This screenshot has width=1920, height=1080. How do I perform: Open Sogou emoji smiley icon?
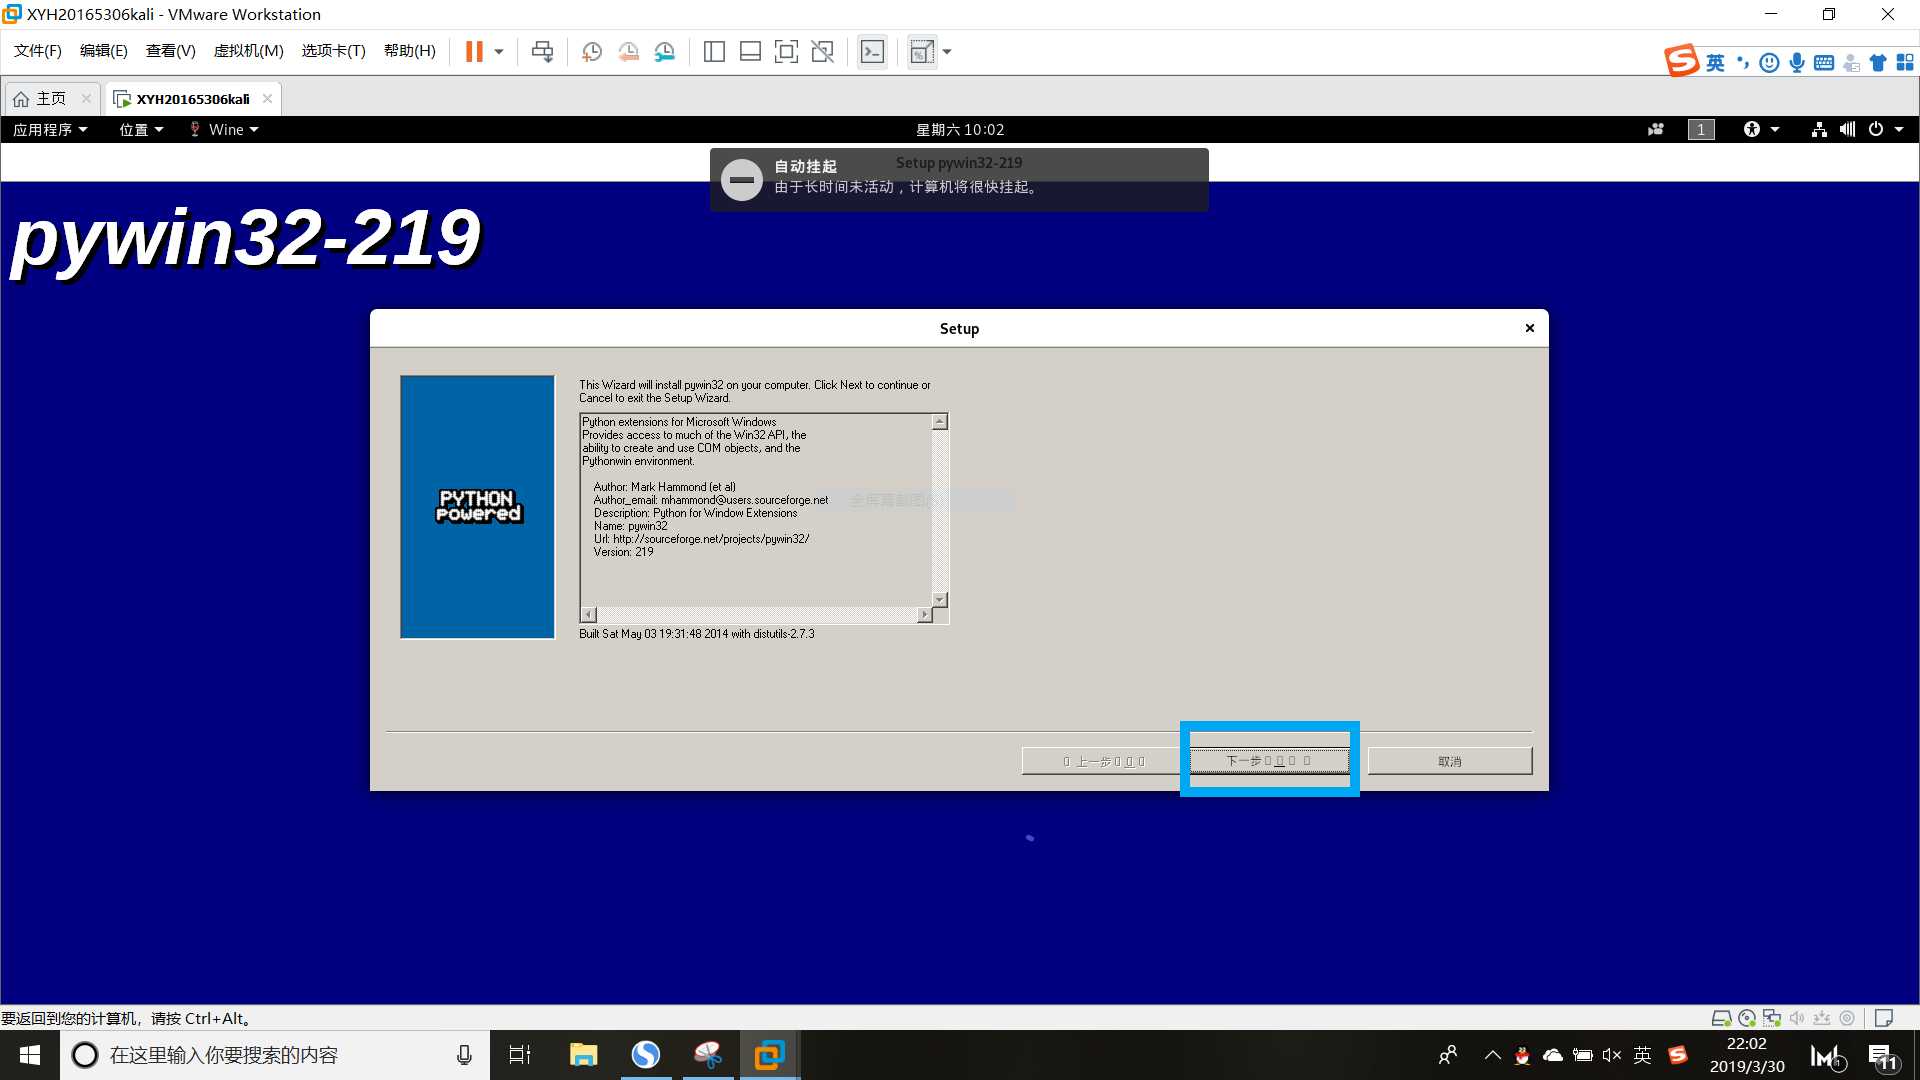[1769, 63]
